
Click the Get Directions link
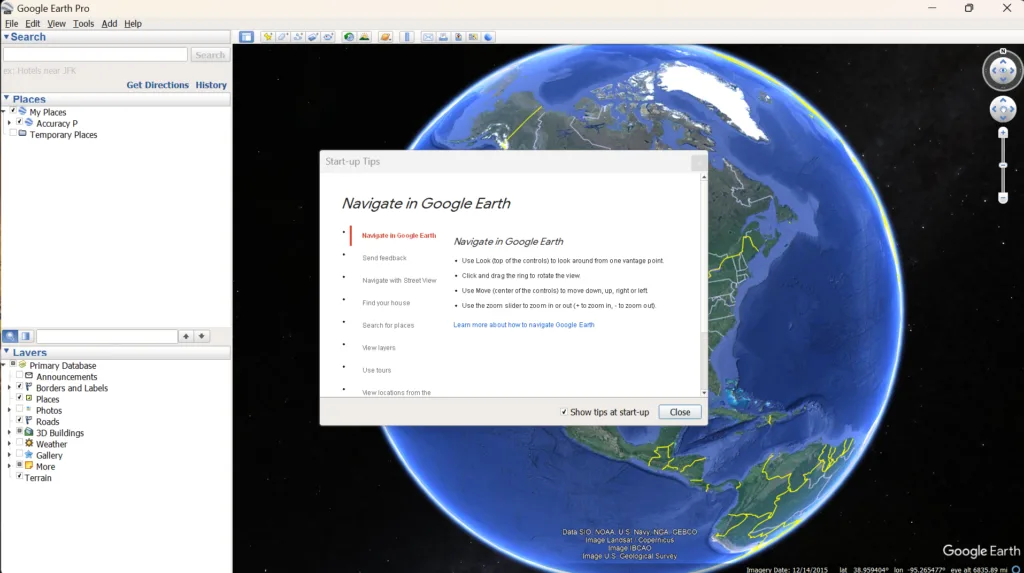(157, 85)
